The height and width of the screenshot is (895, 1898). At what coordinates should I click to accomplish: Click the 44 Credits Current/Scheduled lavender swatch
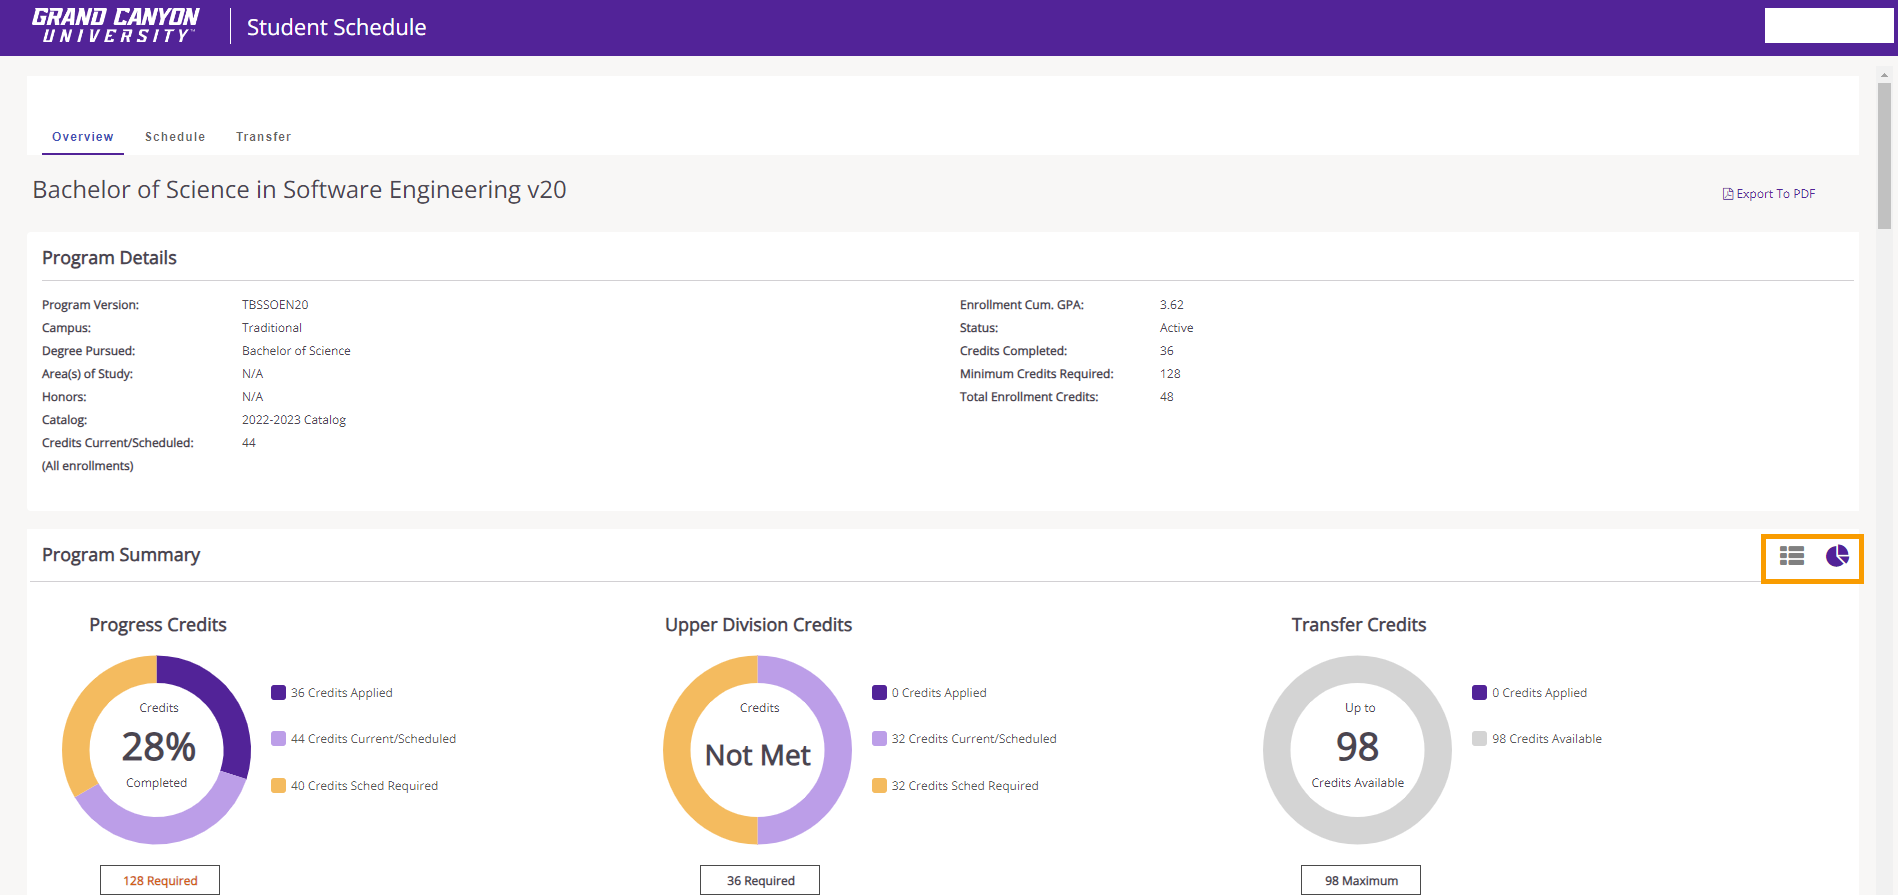[x=278, y=738]
